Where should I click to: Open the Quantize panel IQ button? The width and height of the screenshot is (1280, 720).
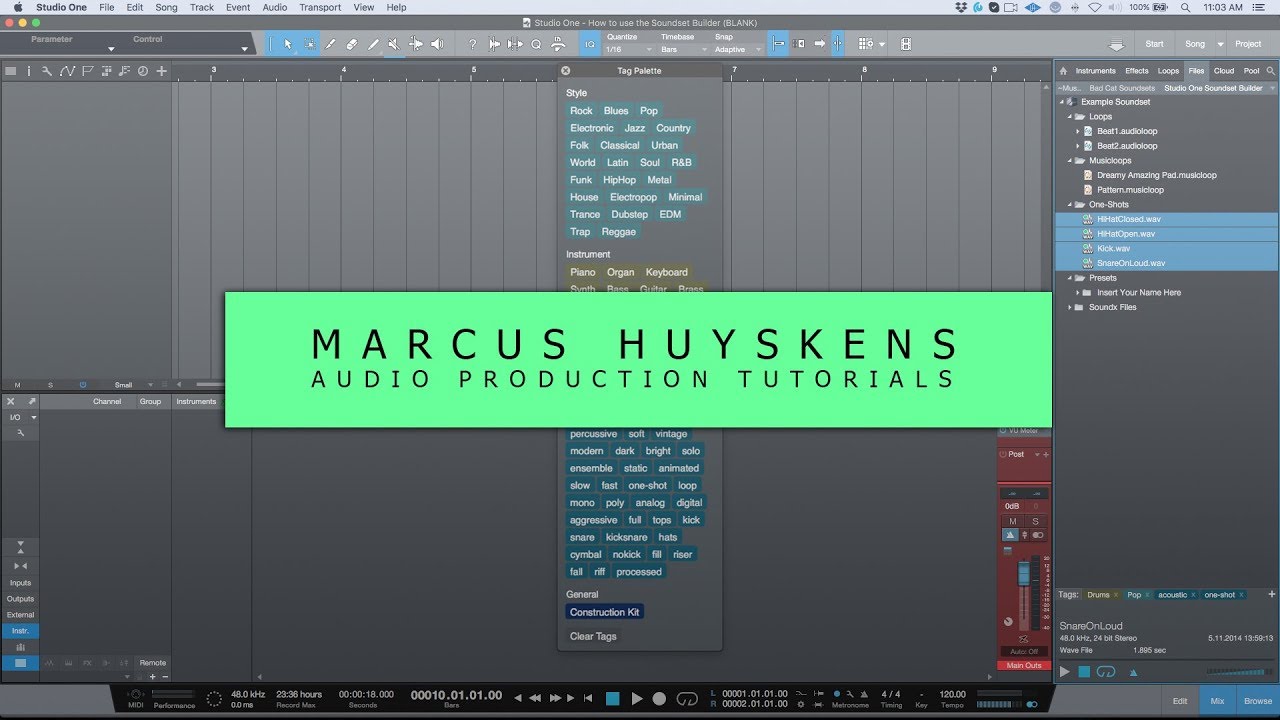coord(590,44)
